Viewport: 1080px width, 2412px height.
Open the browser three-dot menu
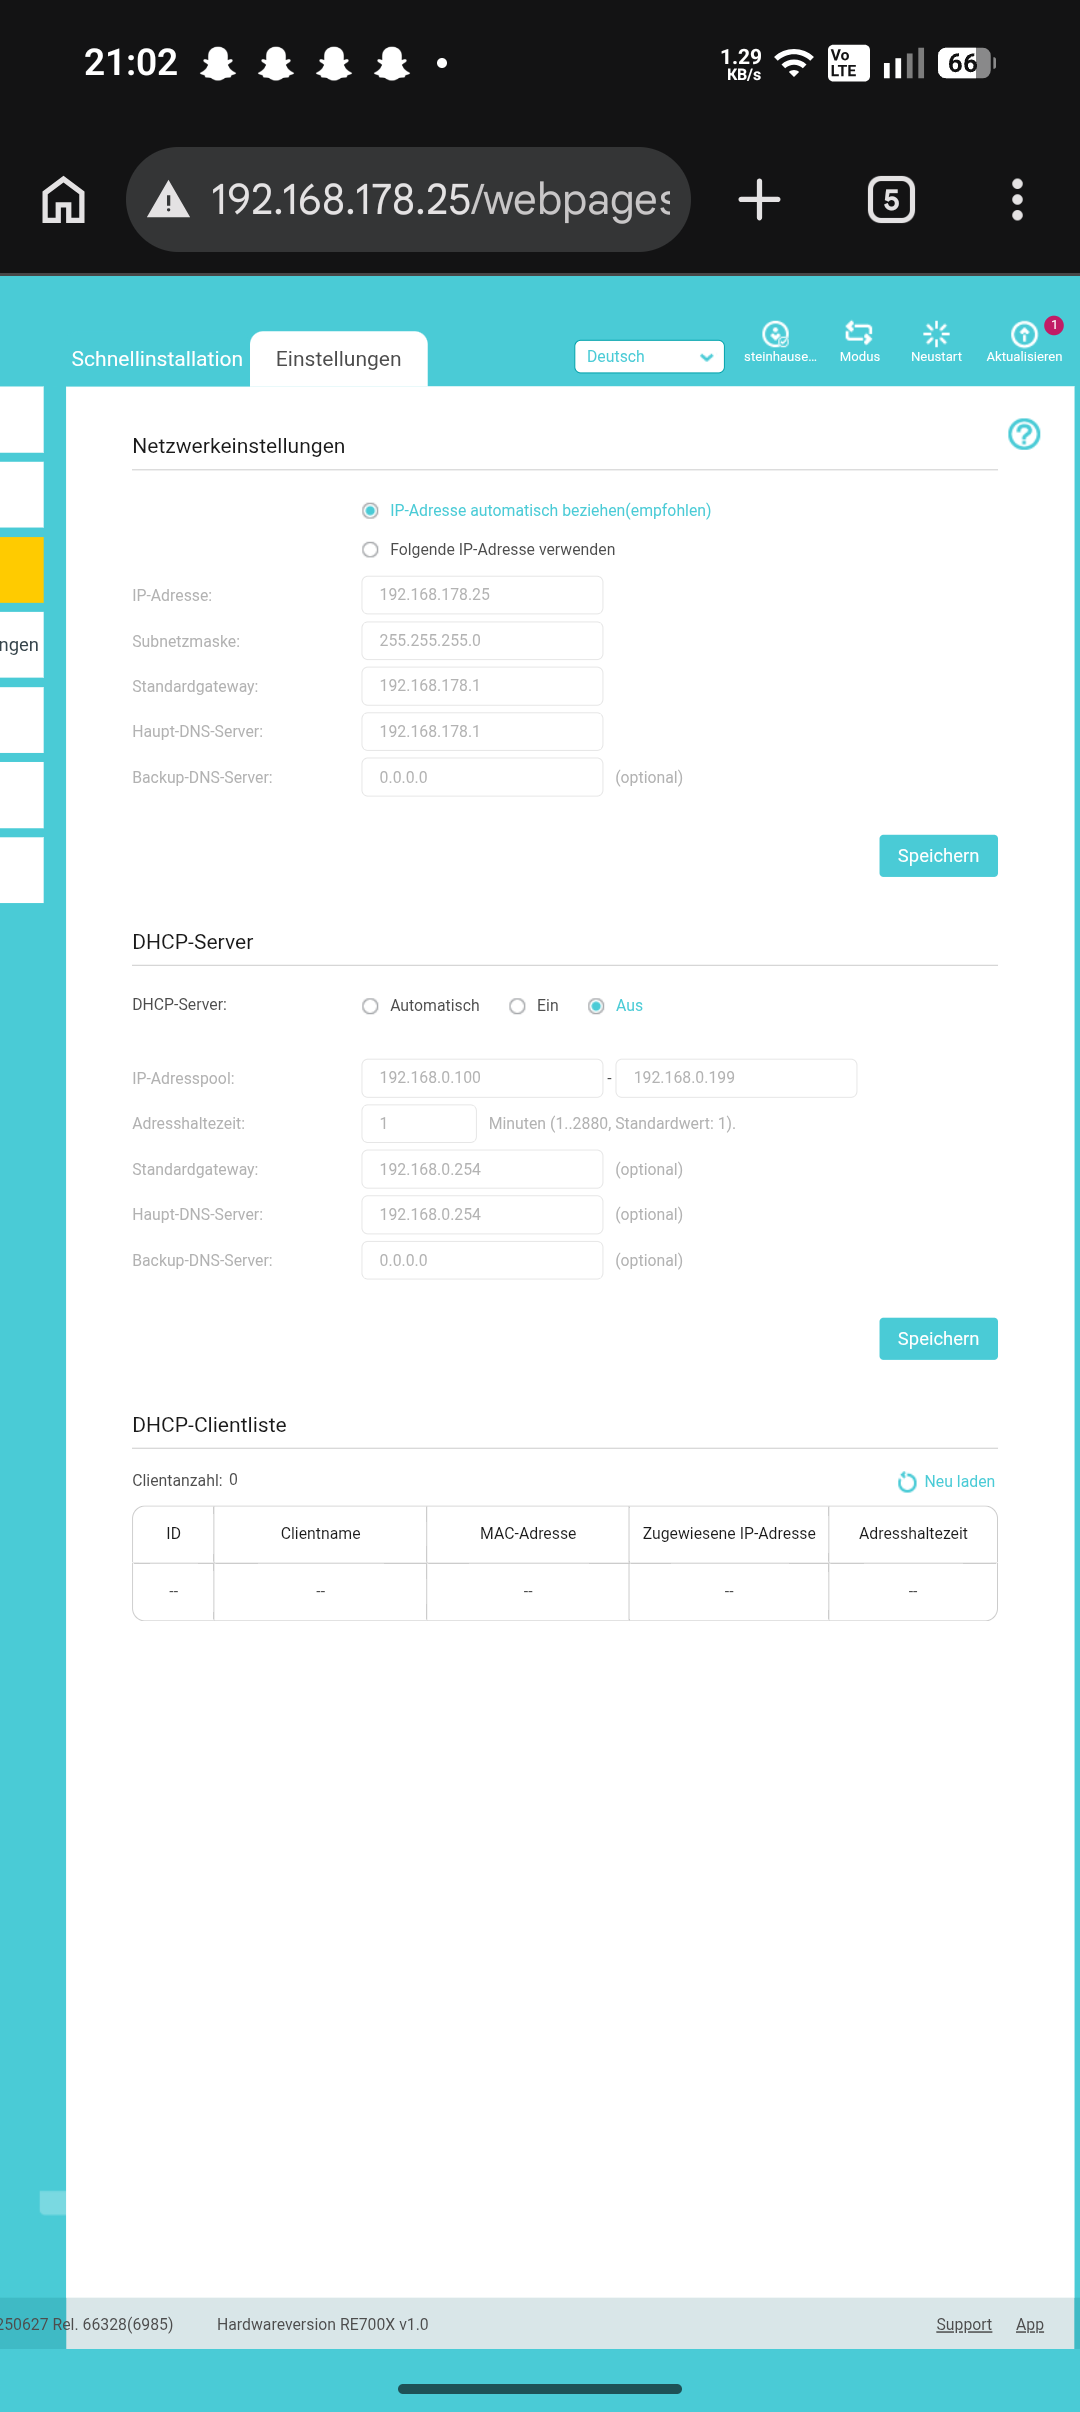(x=1017, y=199)
